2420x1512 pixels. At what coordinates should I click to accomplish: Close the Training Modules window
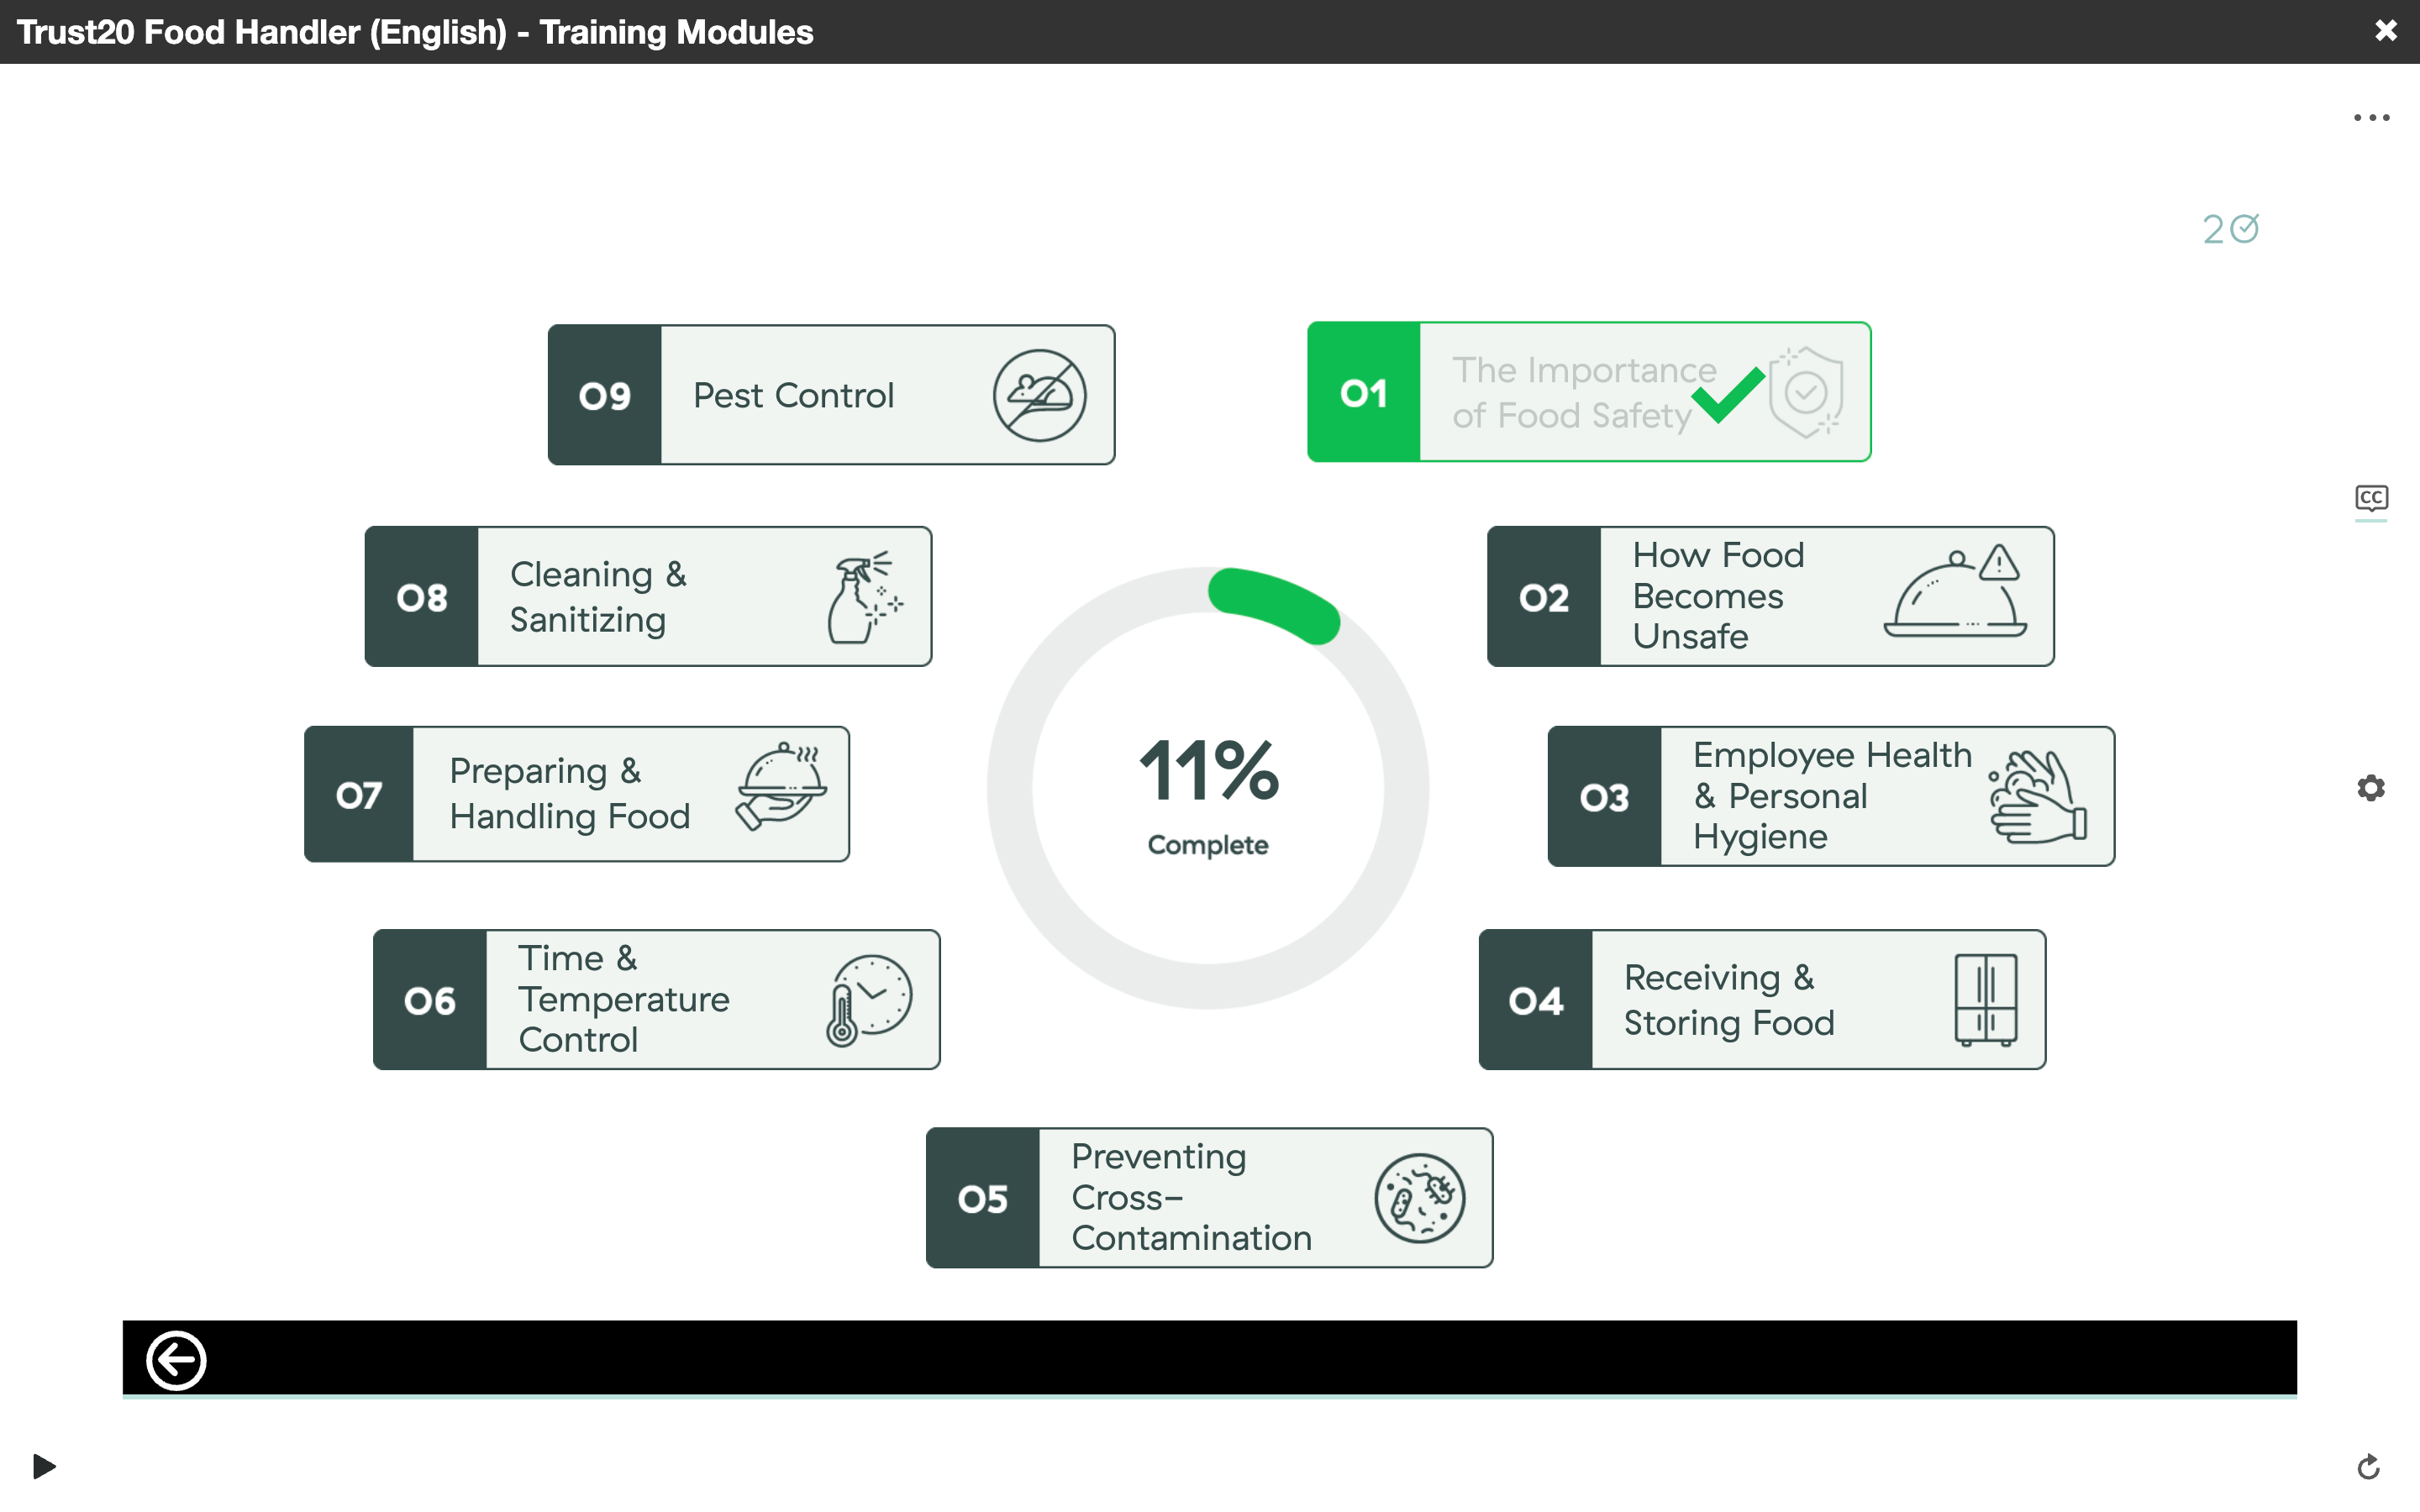point(2386,31)
